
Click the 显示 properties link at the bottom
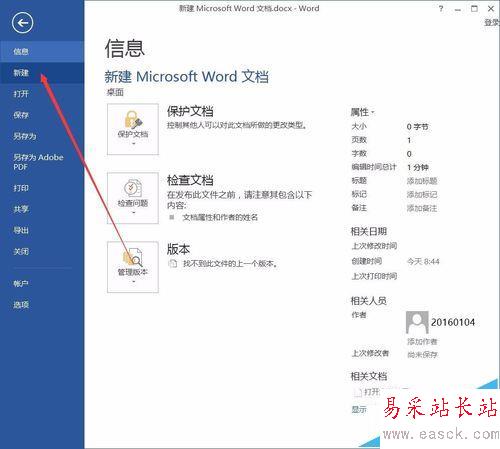pyautogui.click(x=359, y=409)
